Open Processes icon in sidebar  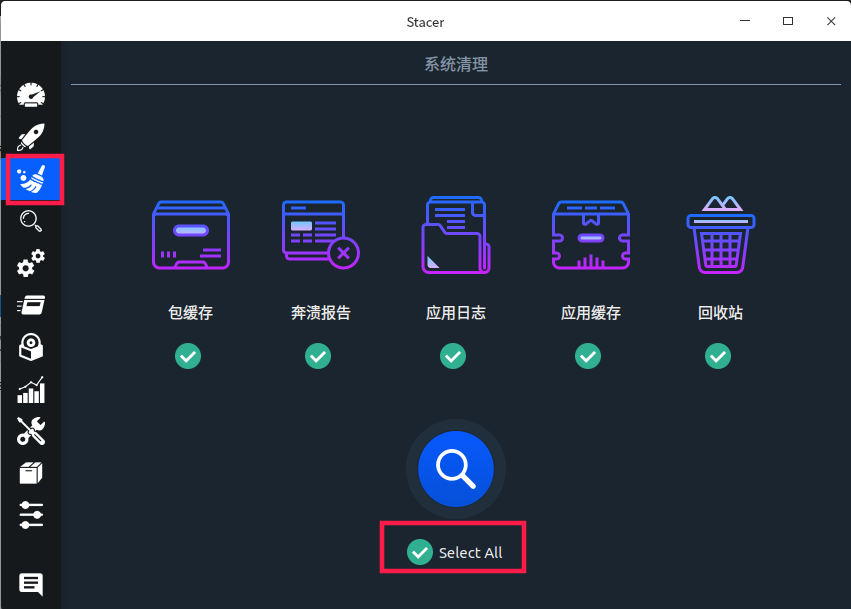(31, 305)
